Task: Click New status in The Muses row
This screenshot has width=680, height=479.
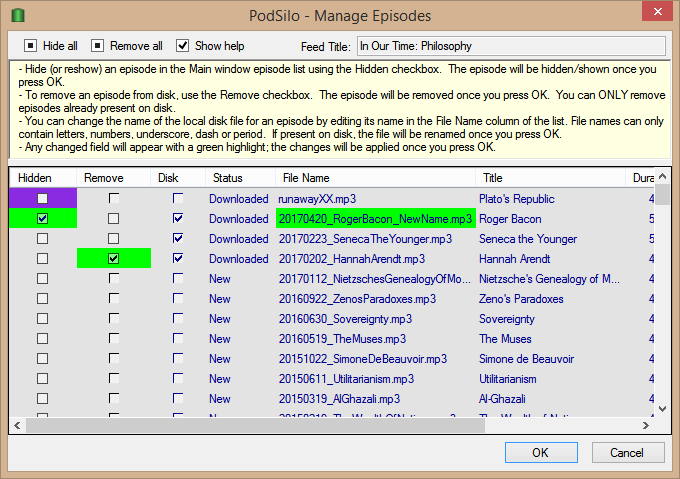Action: click(219, 339)
